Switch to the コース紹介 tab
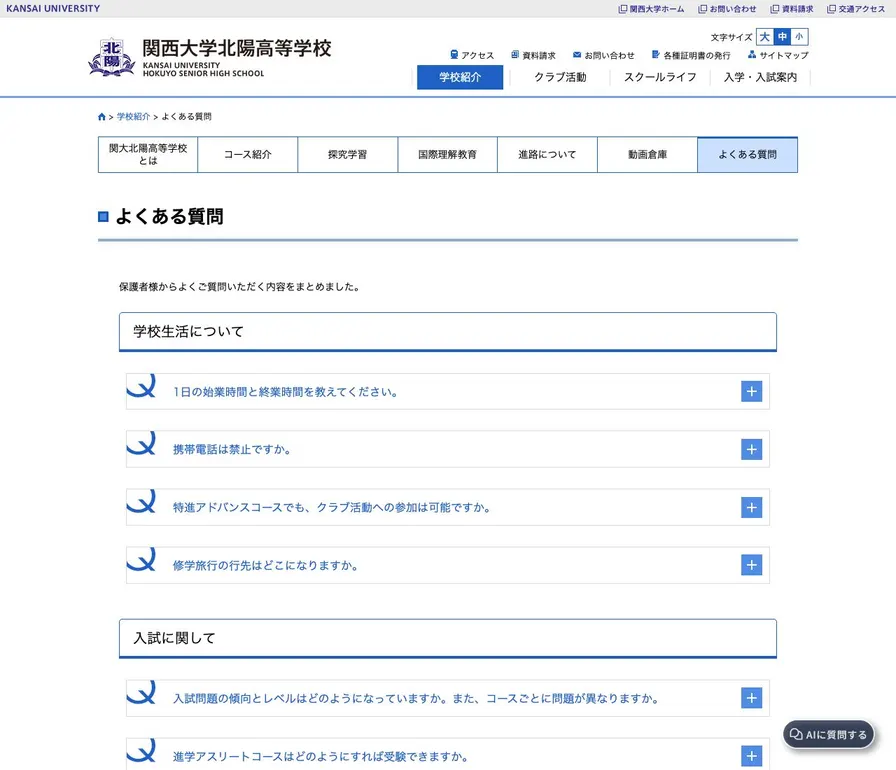 click(x=247, y=154)
